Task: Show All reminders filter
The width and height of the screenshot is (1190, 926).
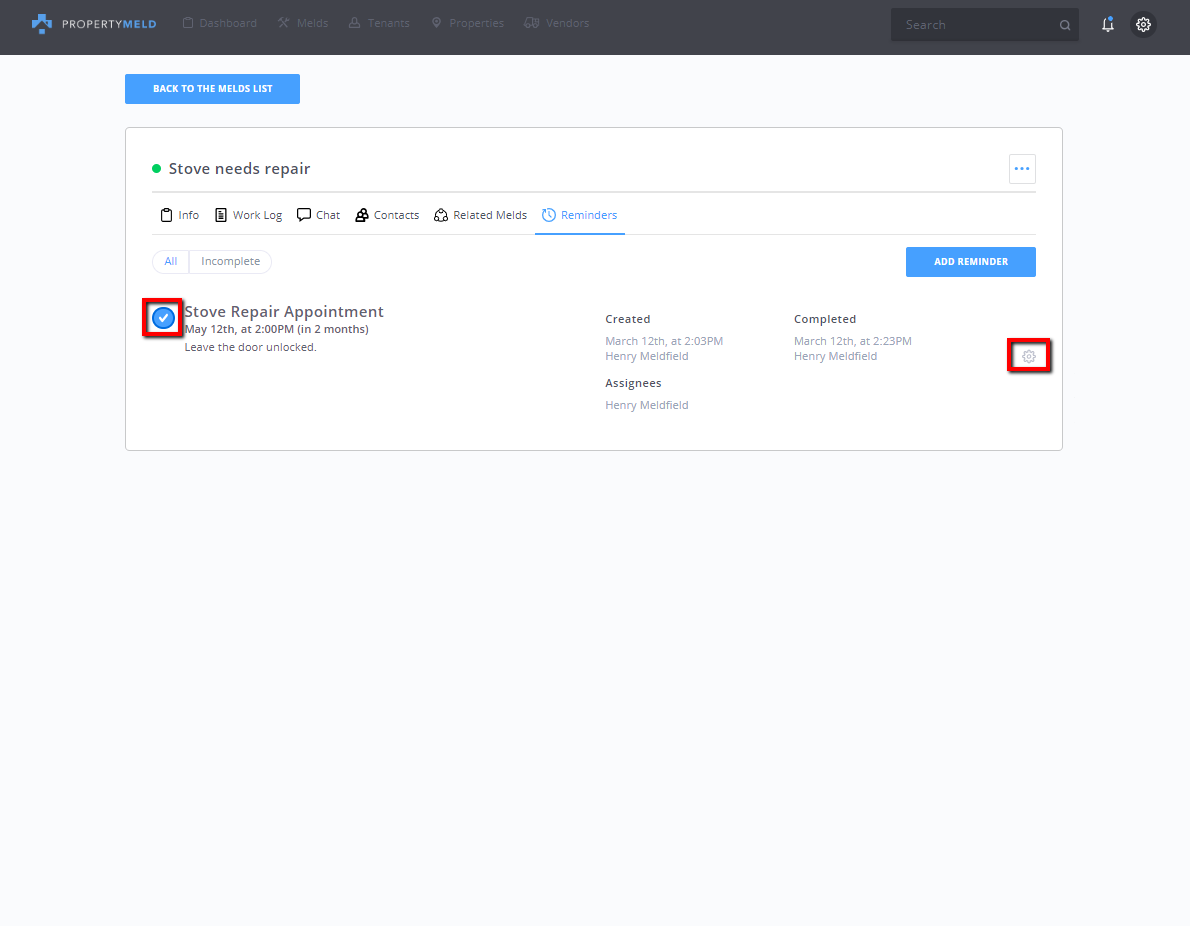Action: [x=171, y=261]
